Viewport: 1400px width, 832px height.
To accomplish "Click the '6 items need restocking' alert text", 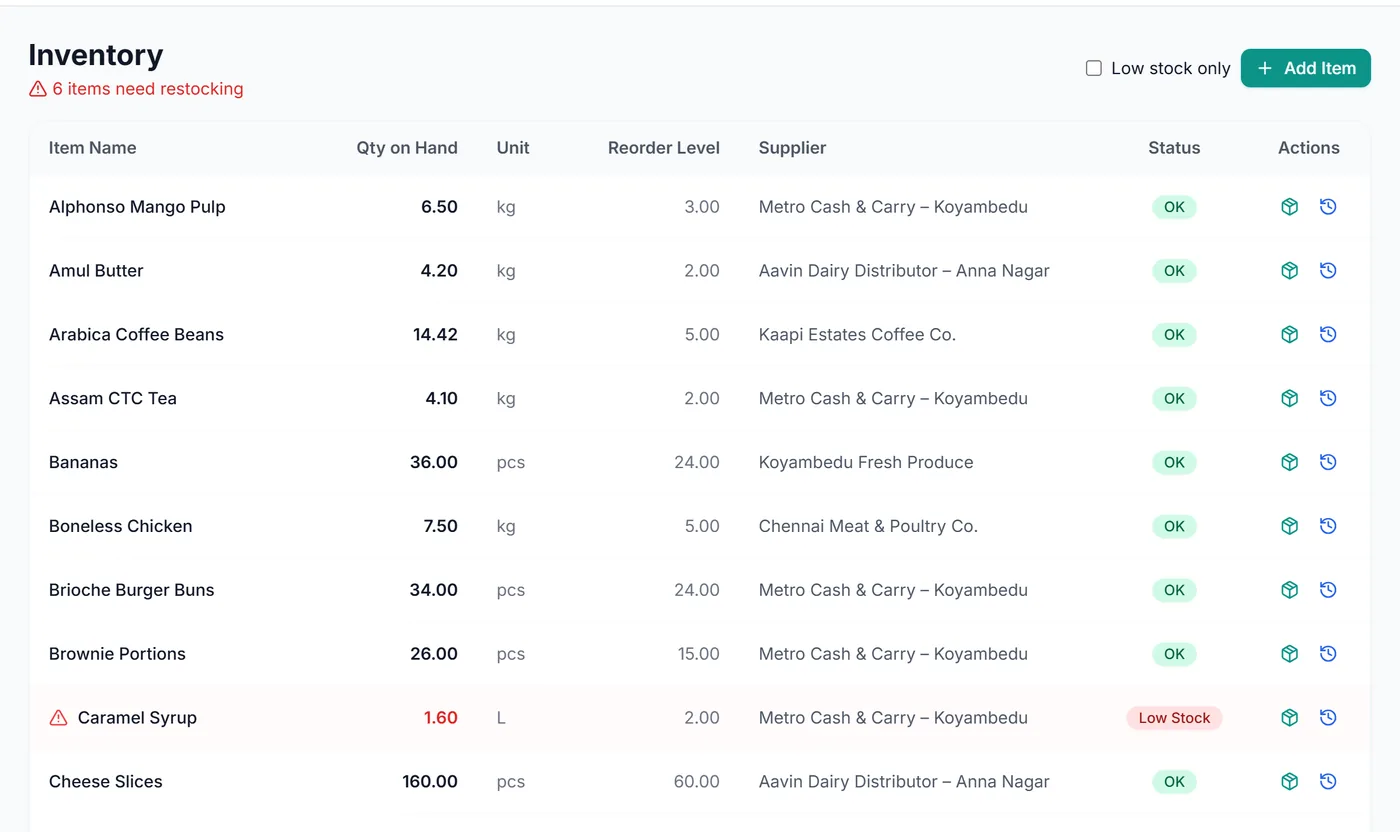I will click(x=148, y=89).
